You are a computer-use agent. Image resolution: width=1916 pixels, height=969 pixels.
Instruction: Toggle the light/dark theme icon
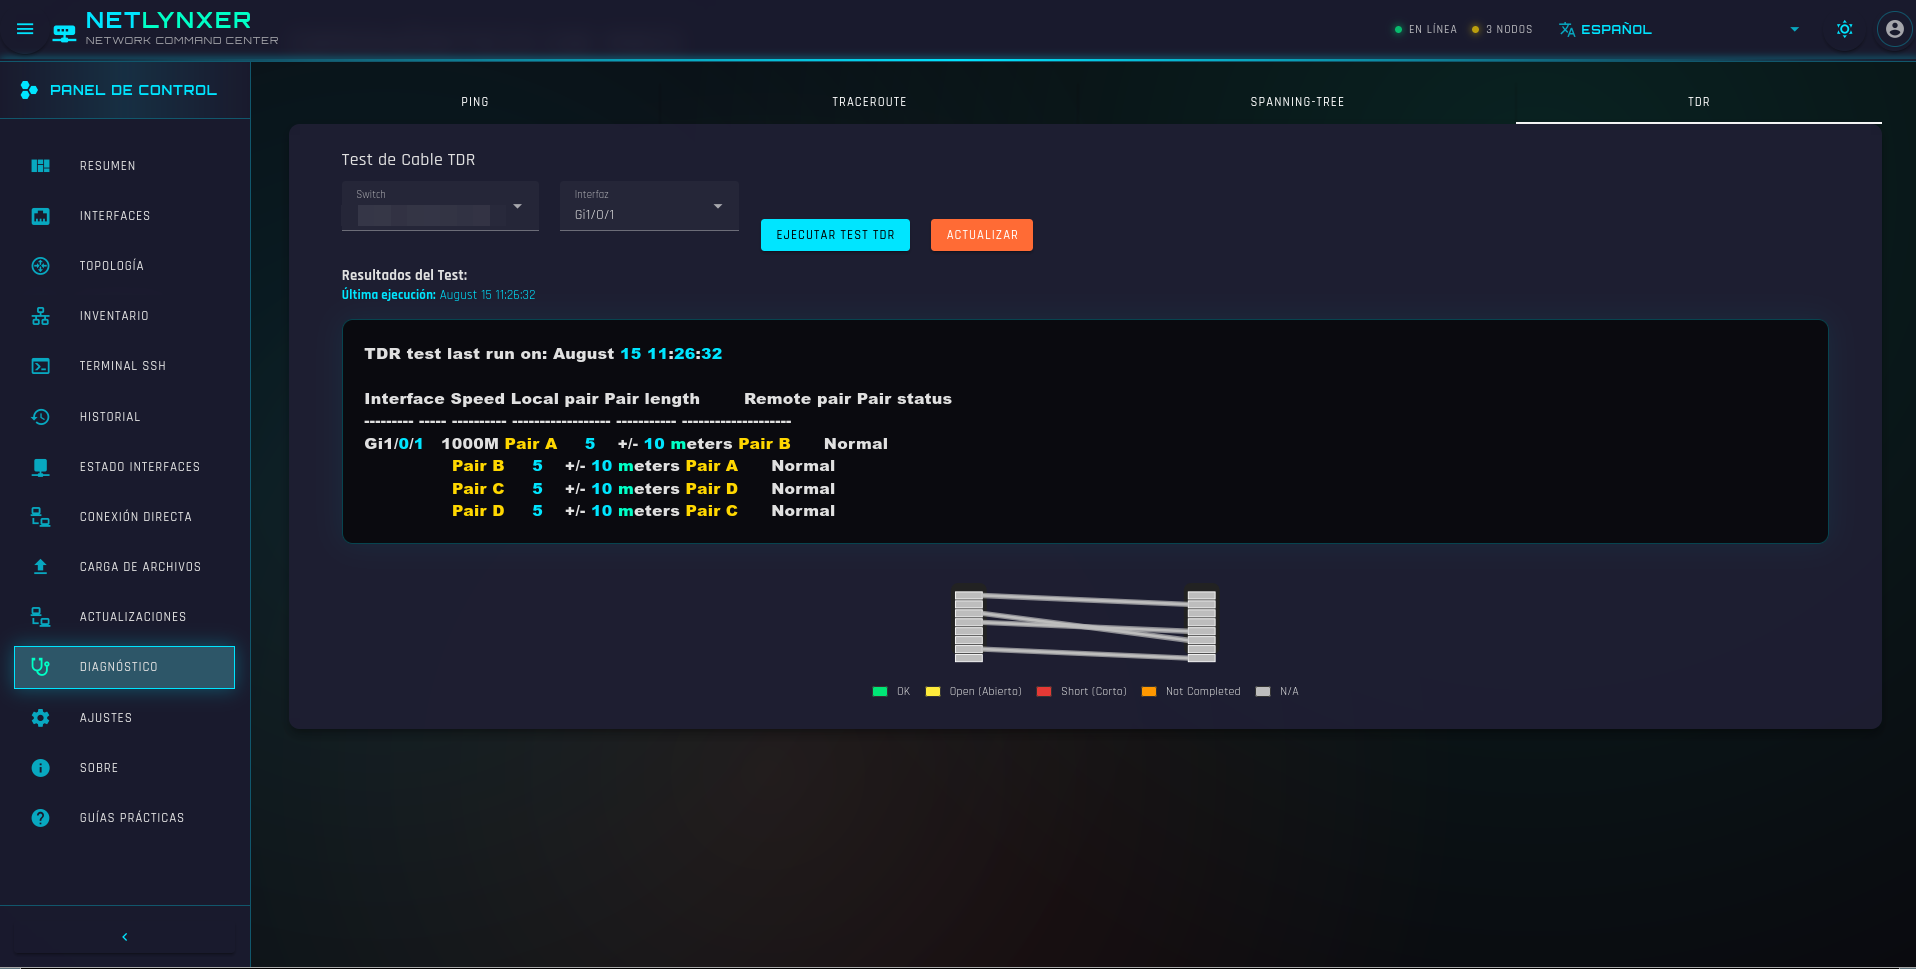(1844, 29)
